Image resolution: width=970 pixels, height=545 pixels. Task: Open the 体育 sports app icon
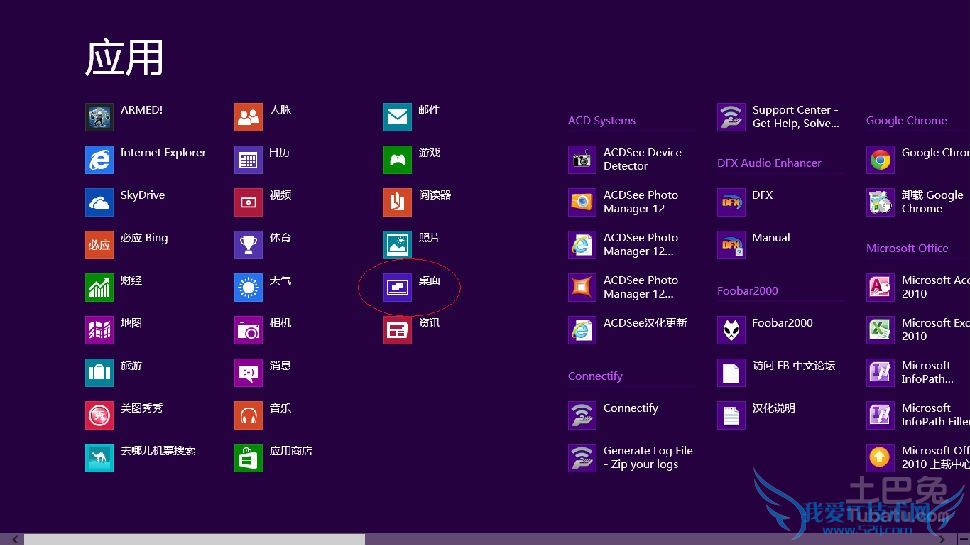click(248, 245)
